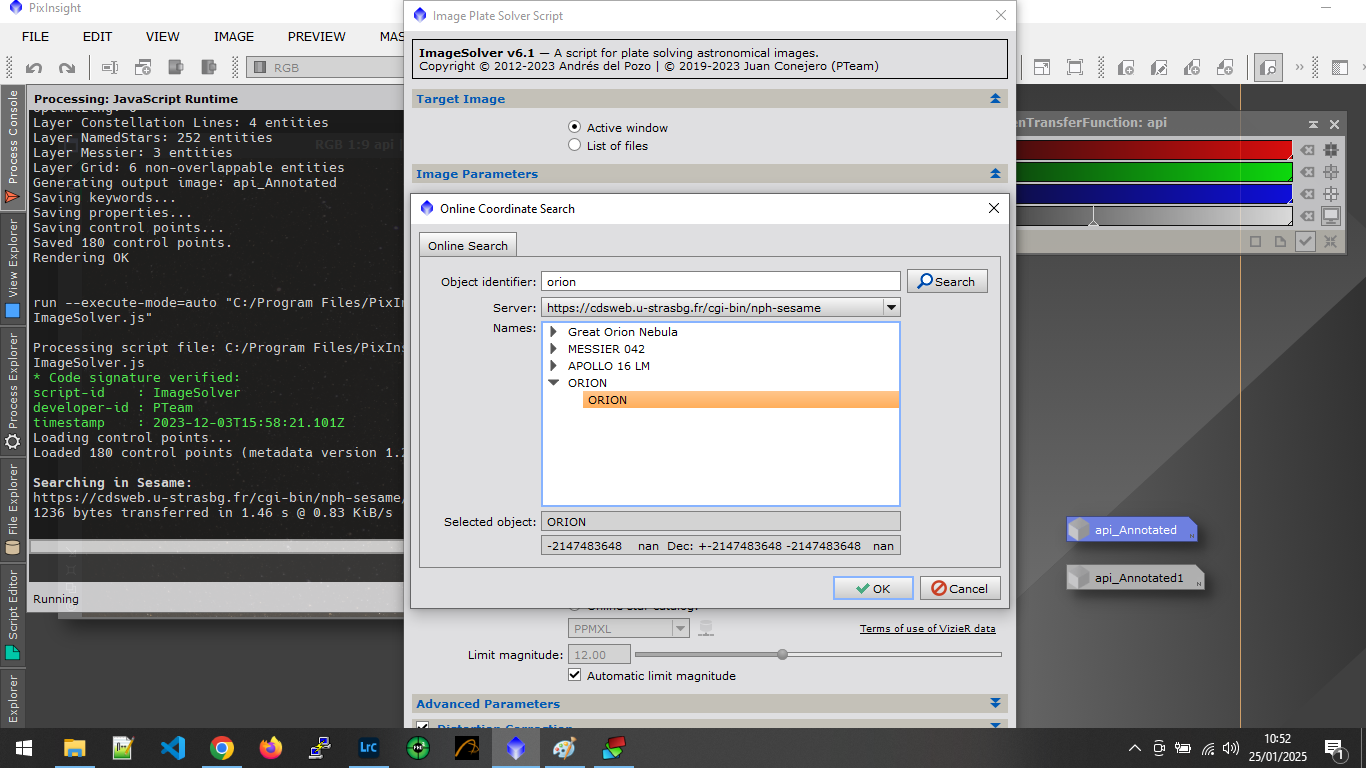The height and width of the screenshot is (768, 1366).
Task: Click the undo arrow in PixInsight toolbar
Action: 34,68
